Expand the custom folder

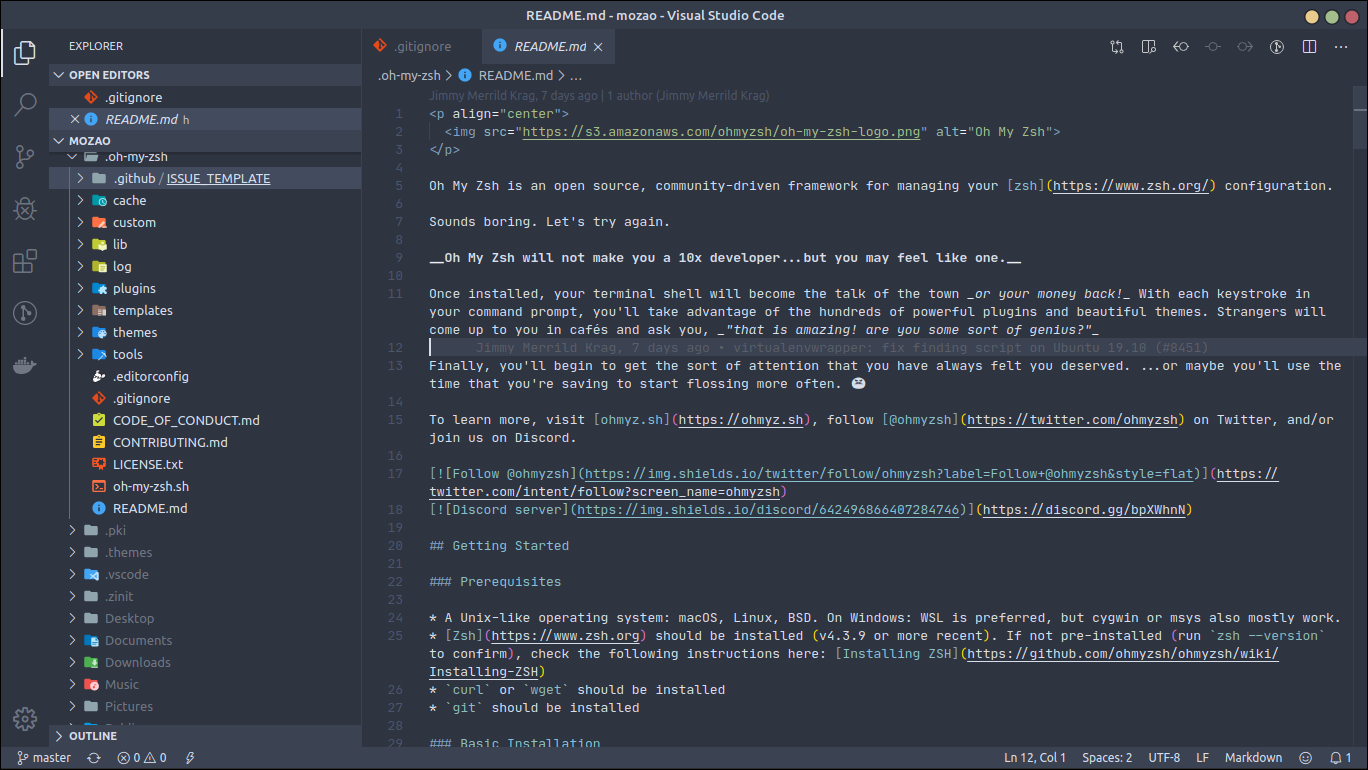(x=205, y=222)
